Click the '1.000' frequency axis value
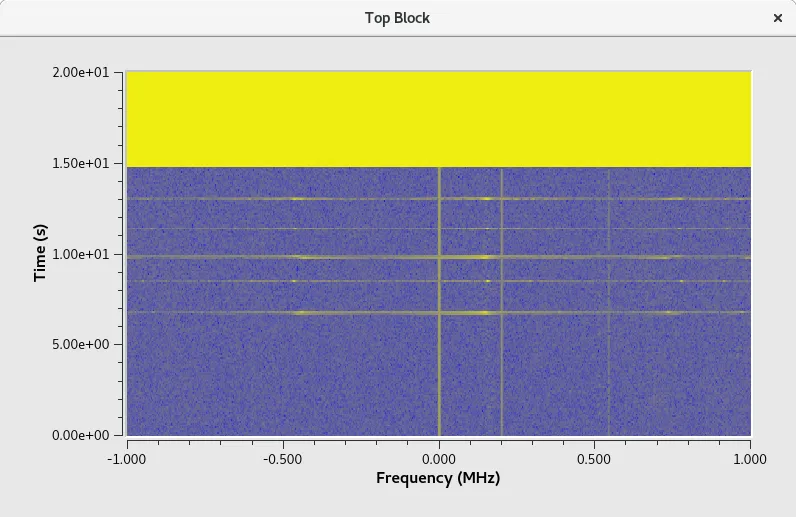 750,459
